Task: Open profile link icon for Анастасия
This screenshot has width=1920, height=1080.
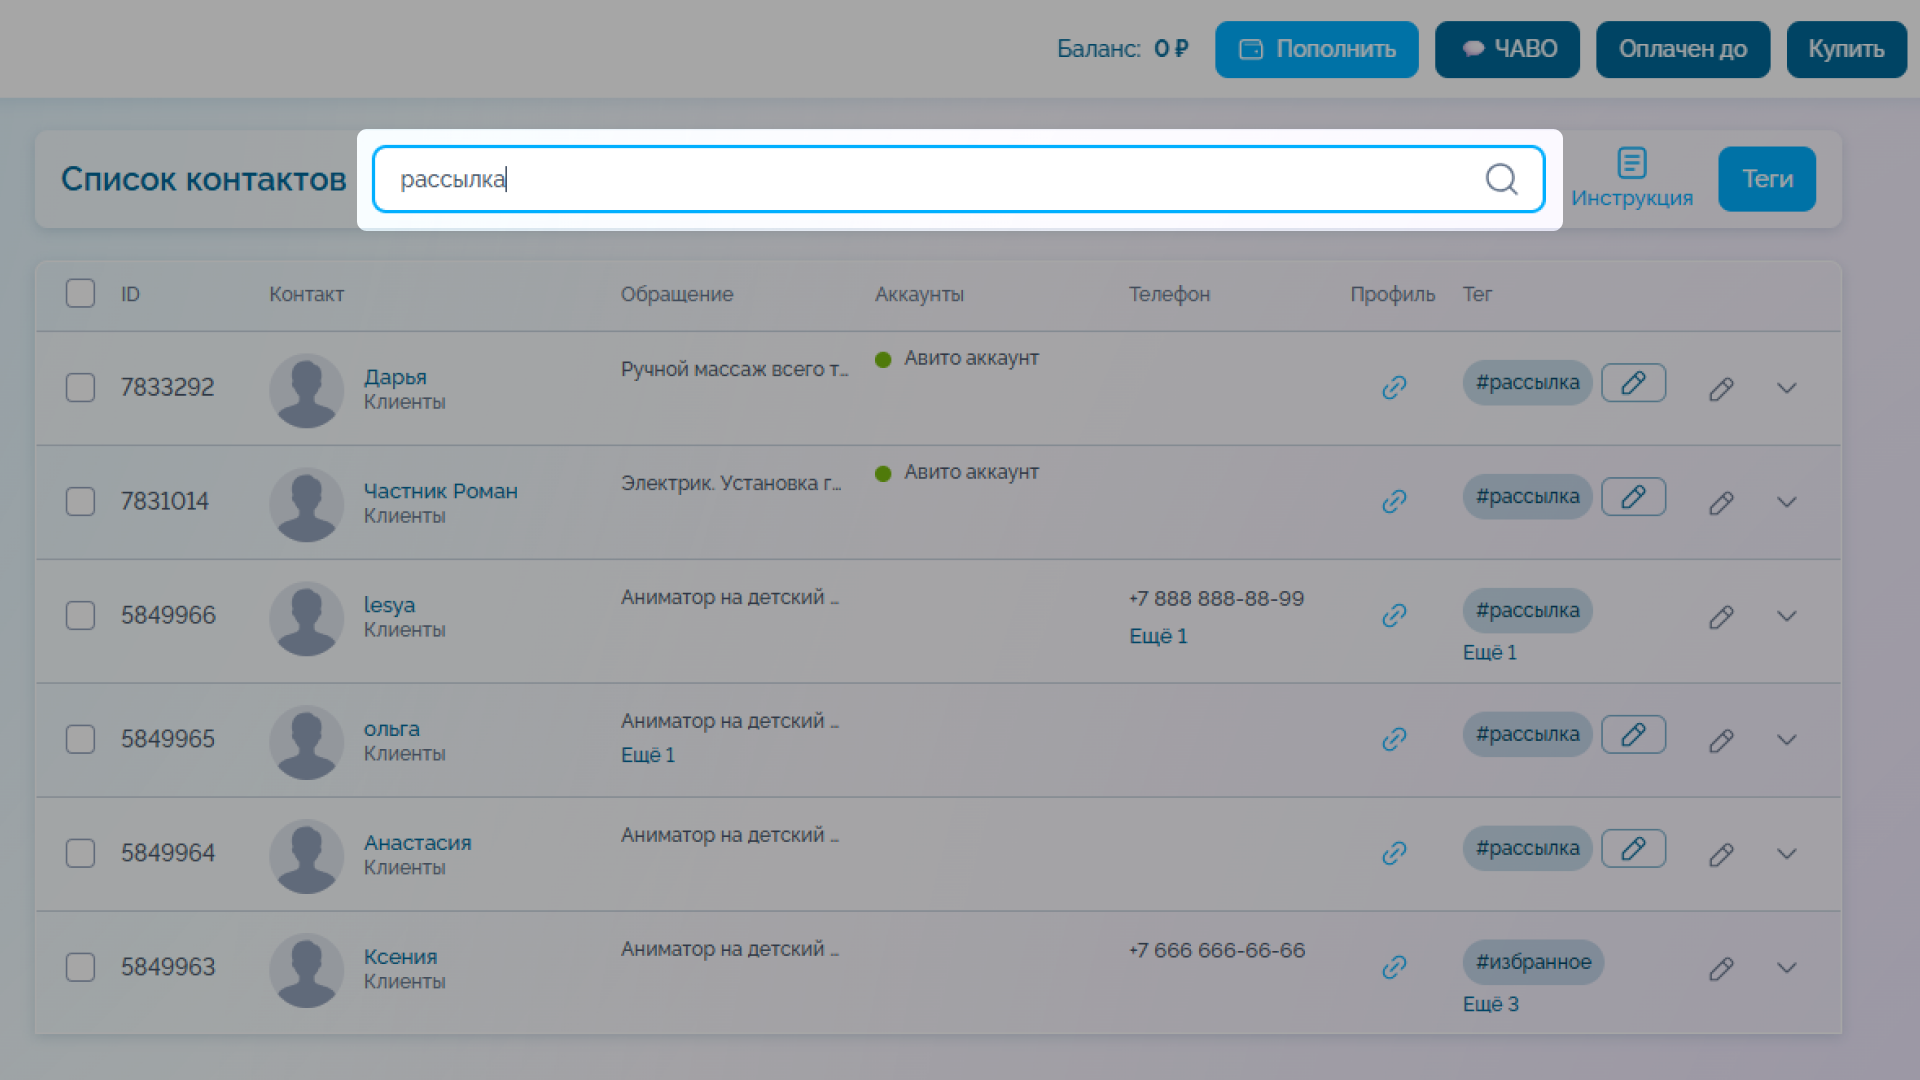Action: [1394, 853]
